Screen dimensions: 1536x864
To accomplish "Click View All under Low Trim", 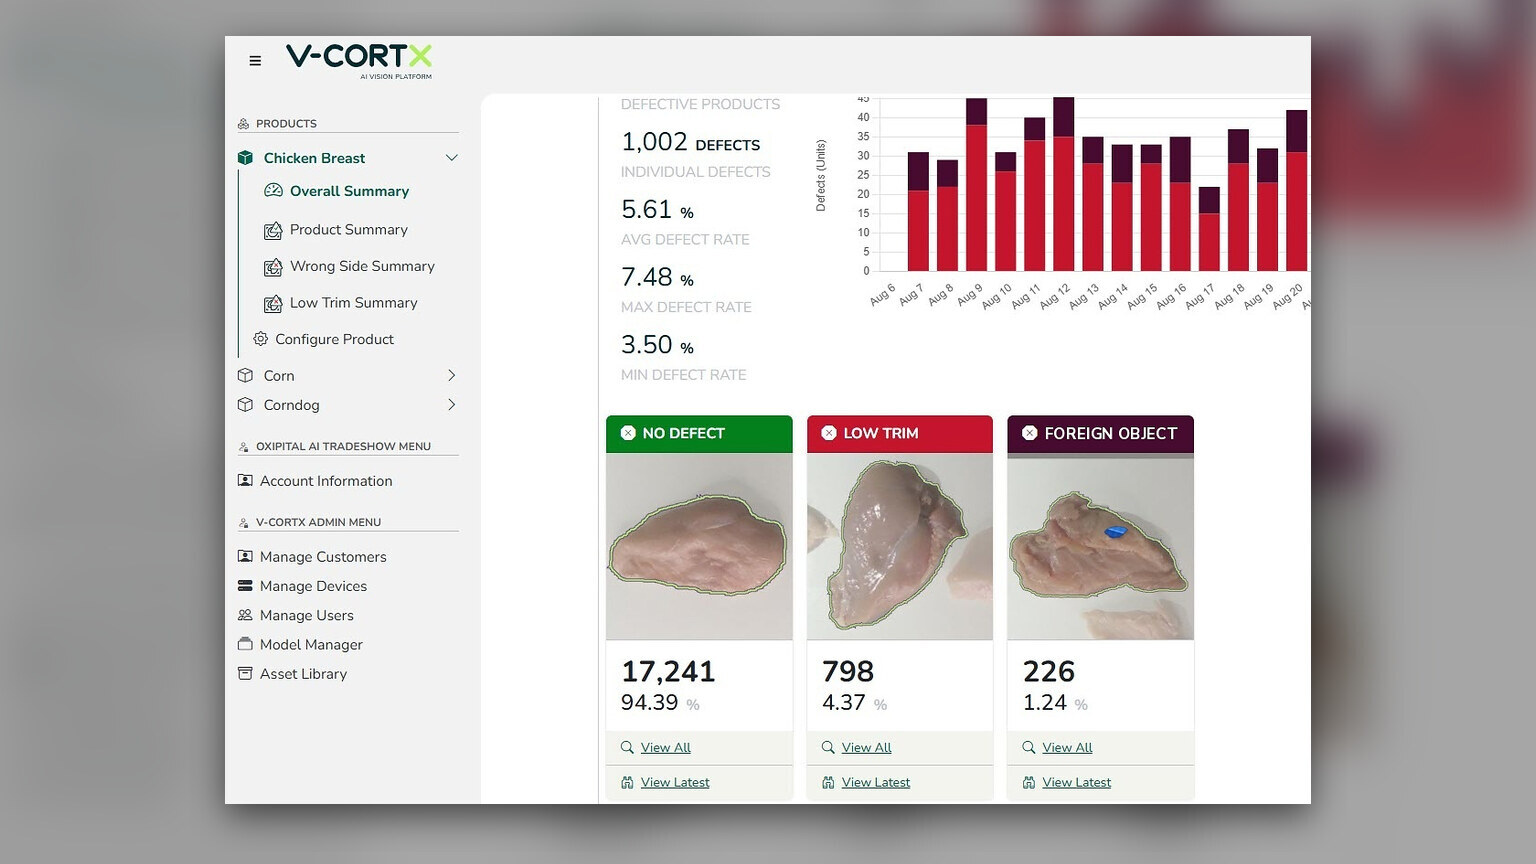I will click(x=867, y=748).
